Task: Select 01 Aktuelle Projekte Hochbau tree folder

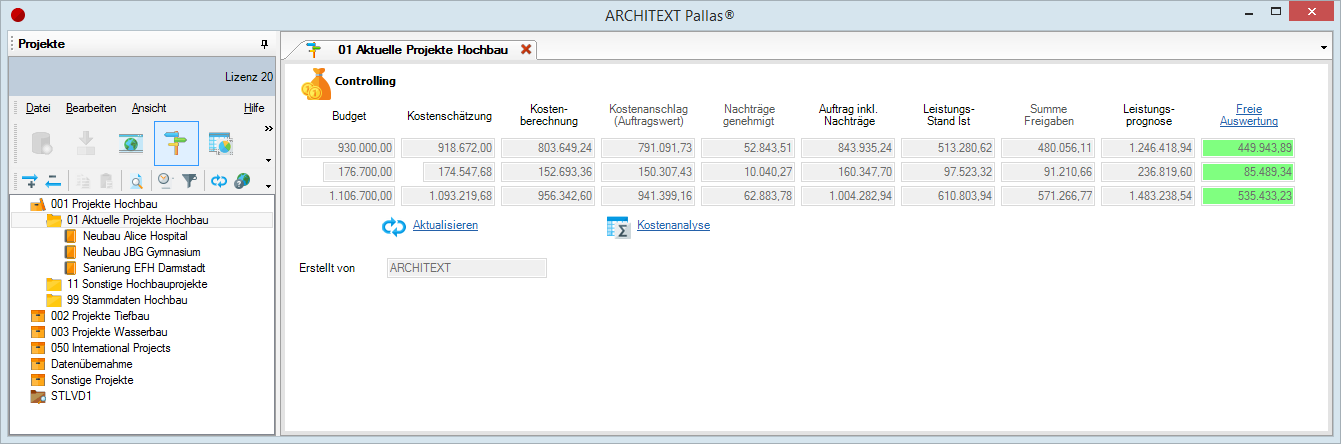Action: click(138, 220)
